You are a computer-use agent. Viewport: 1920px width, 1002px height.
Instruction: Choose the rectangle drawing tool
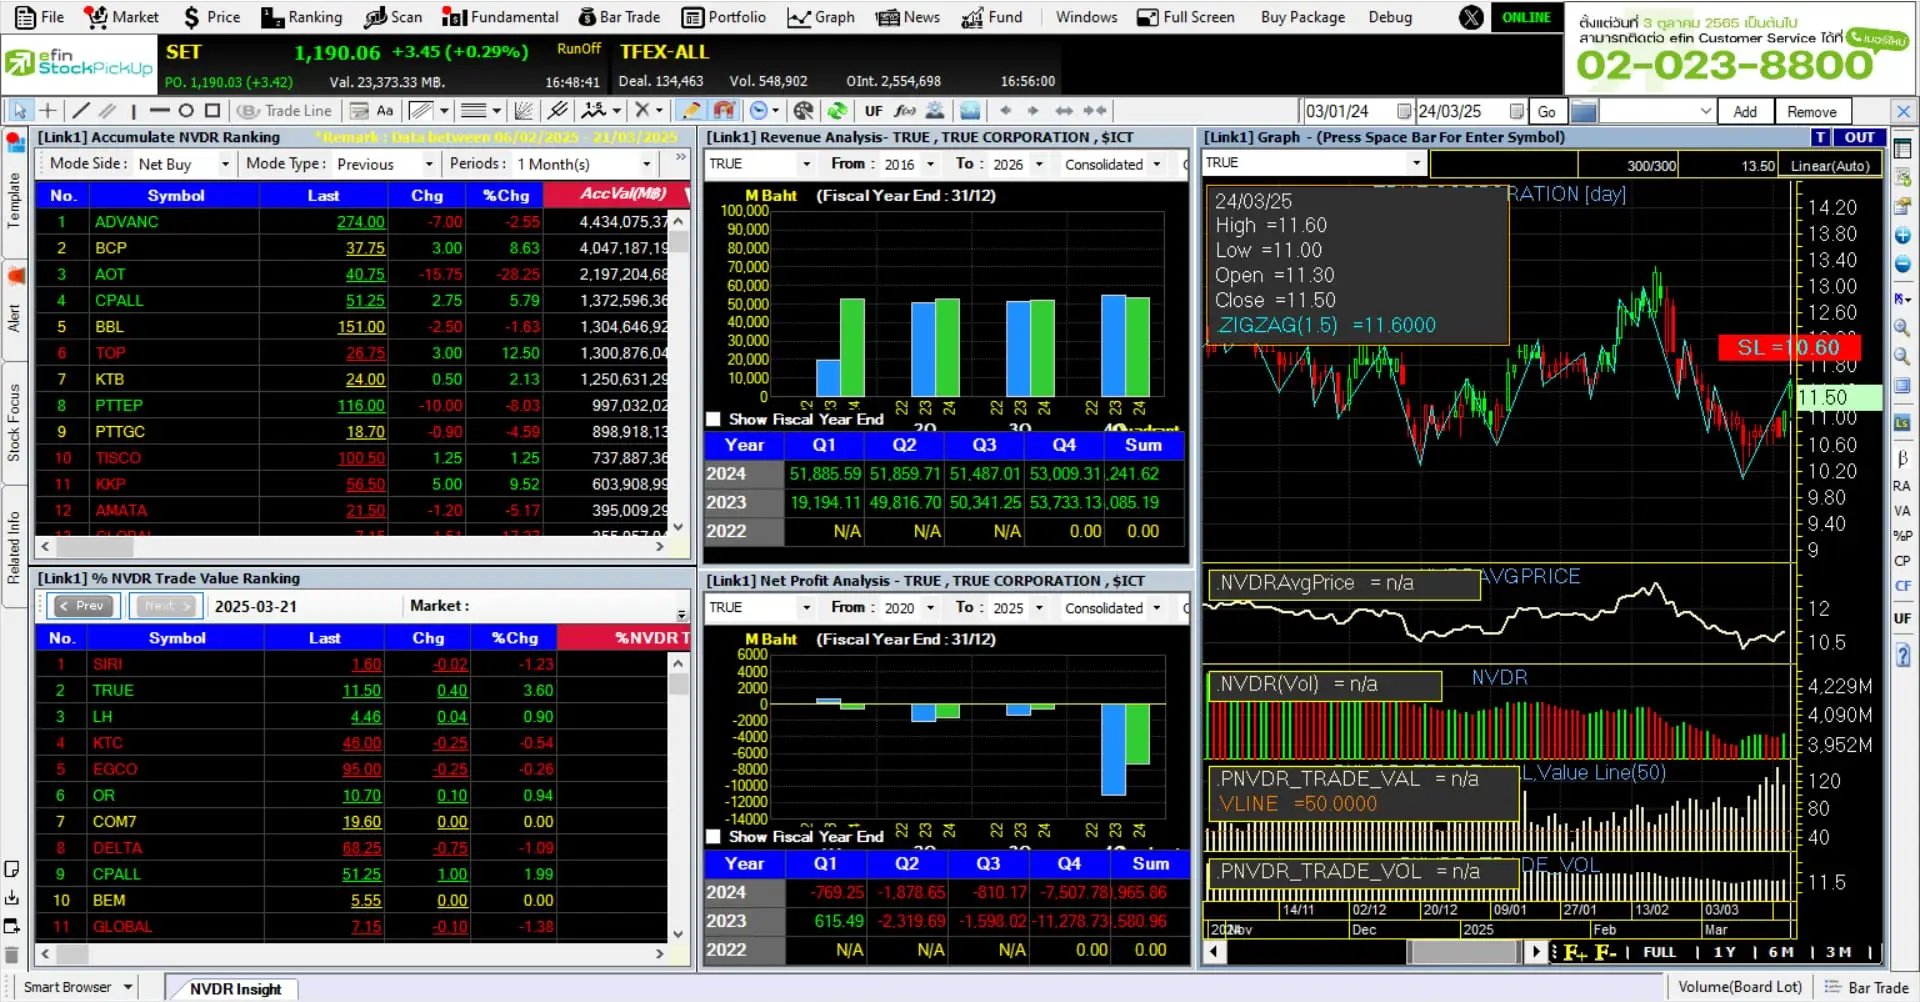pyautogui.click(x=212, y=111)
